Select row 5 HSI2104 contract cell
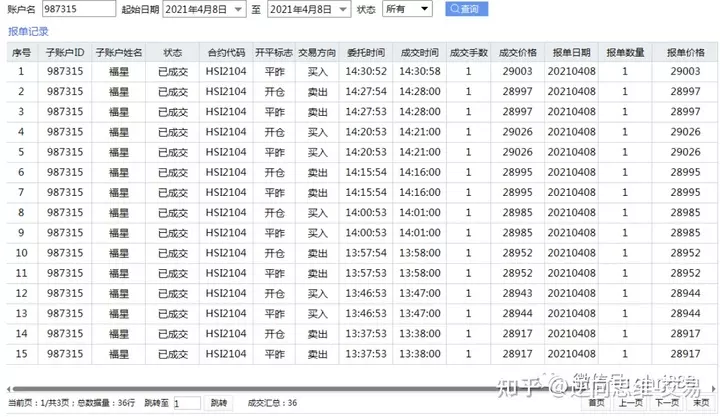Image resolution: width=720 pixels, height=417 pixels. 226,152
